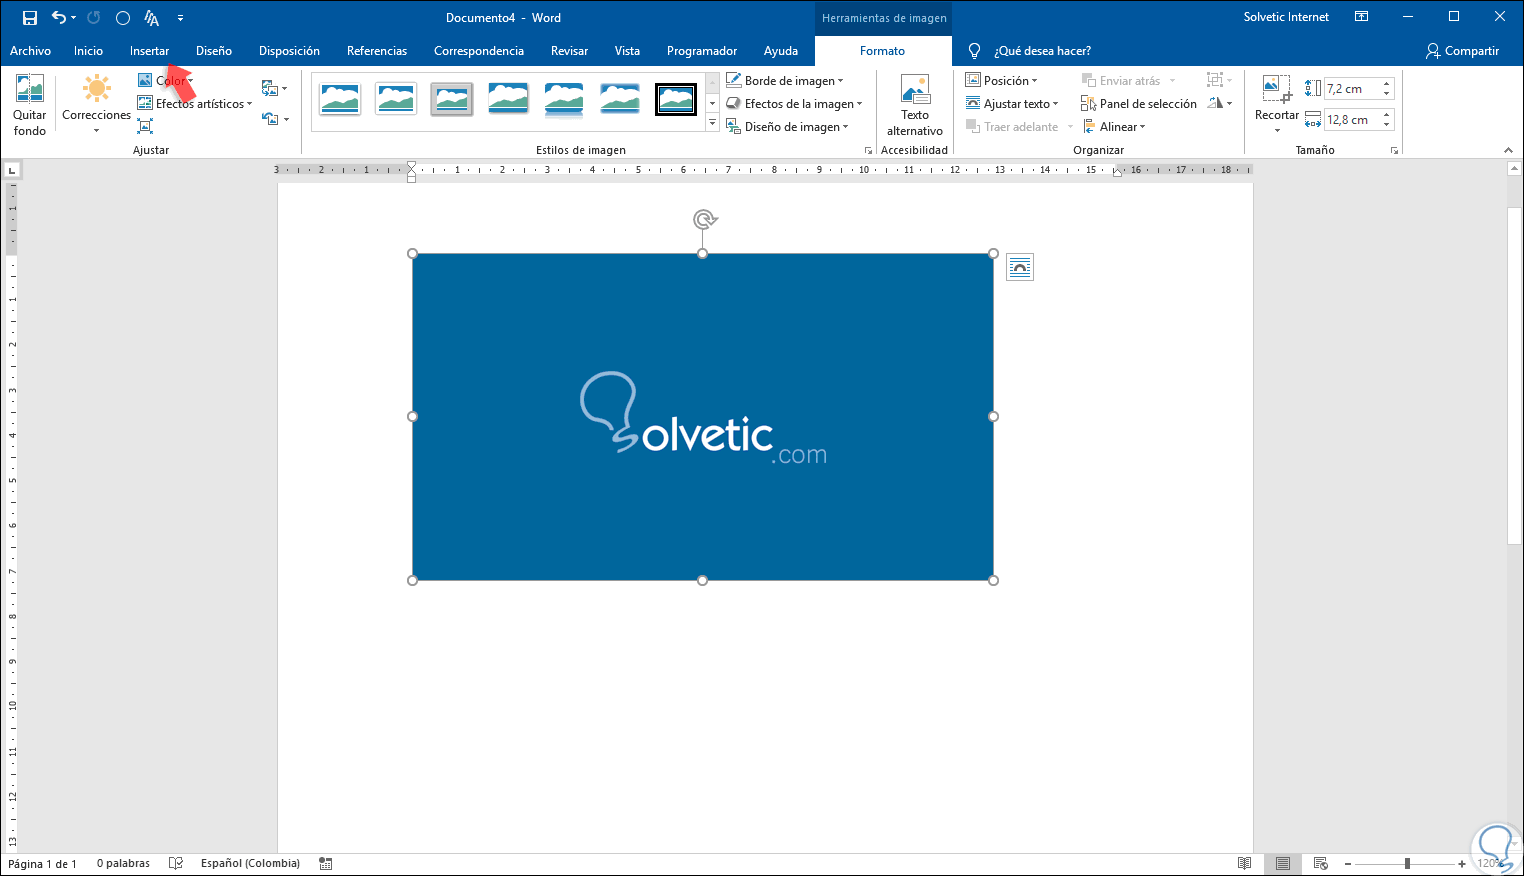This screenshot has height=876, width=1524.
Task: Open the Vista tab
Action: tap(627, 51)
